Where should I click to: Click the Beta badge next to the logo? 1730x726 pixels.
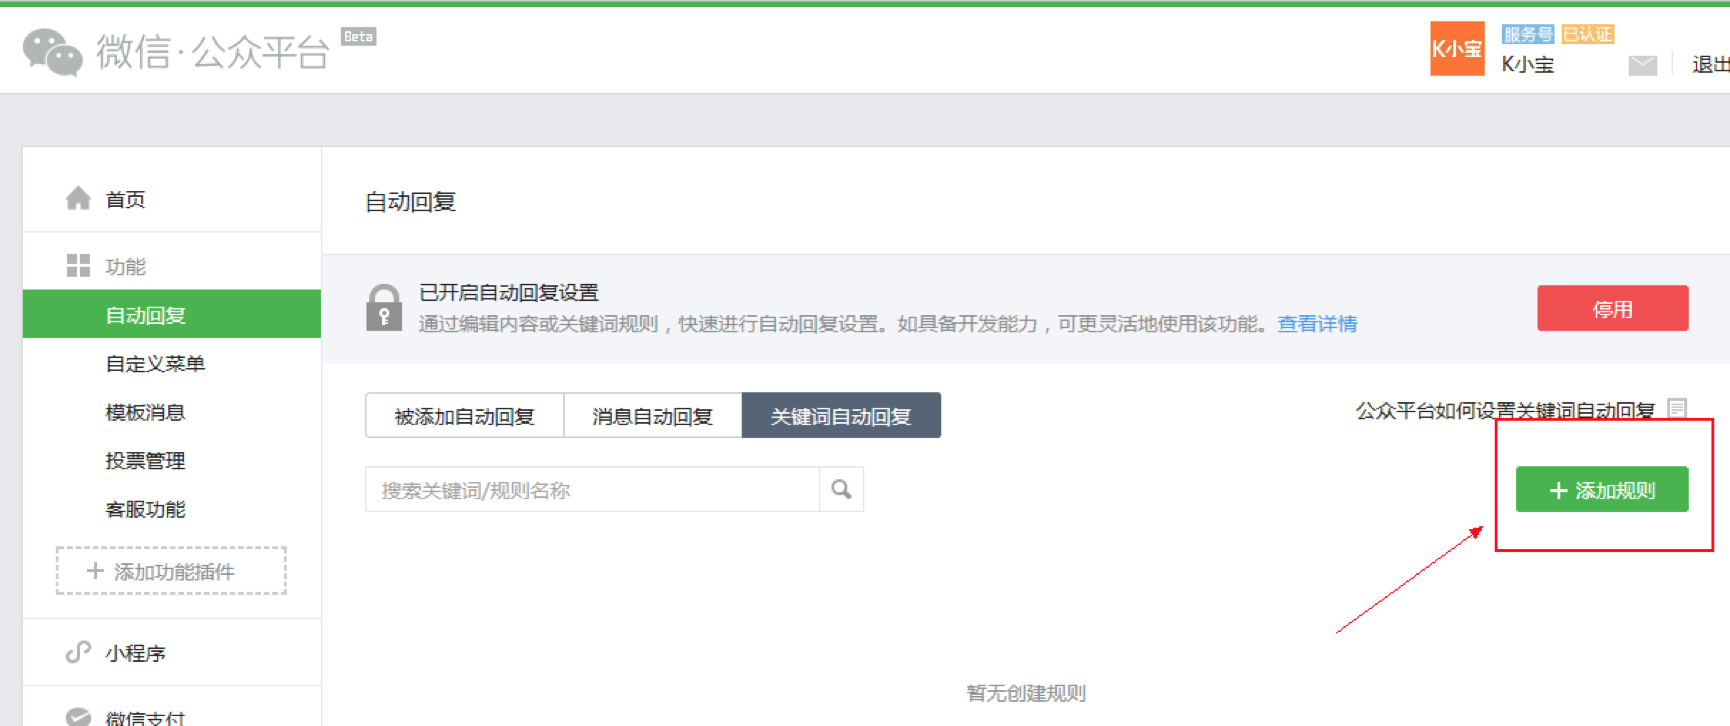(358, 37)
